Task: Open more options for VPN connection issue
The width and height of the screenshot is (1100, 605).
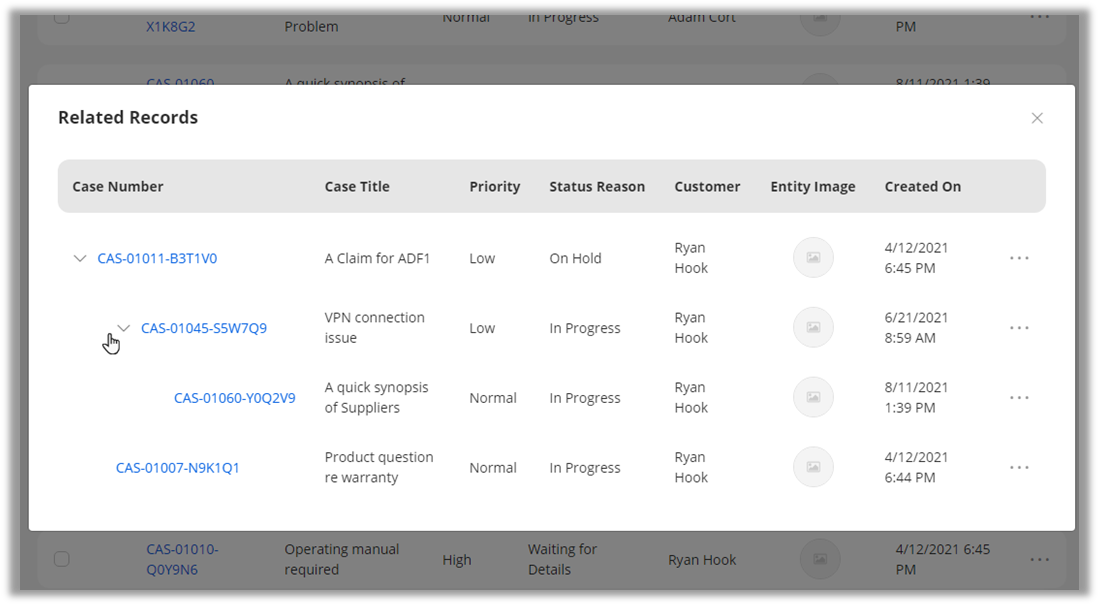Action: click(1019, 328)
